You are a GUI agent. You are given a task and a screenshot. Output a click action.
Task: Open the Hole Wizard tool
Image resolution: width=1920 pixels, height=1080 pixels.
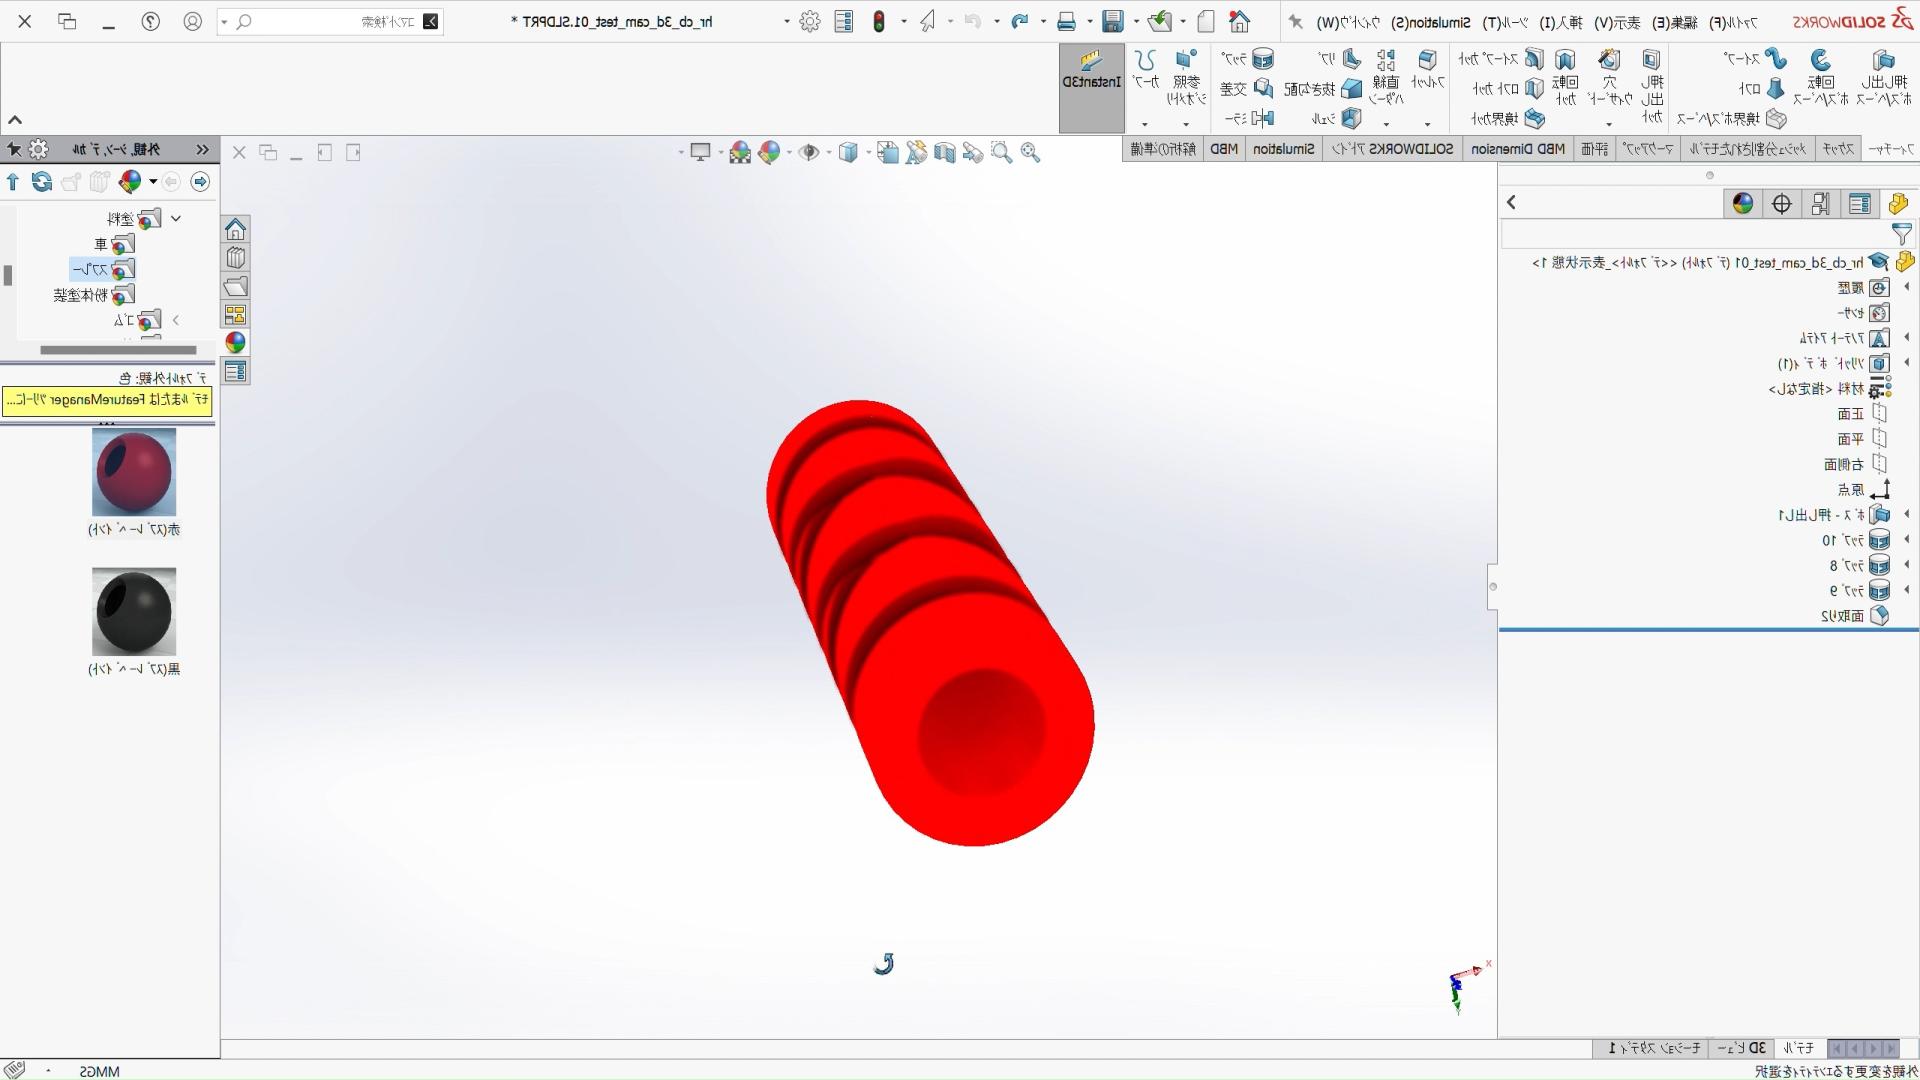1609,77
